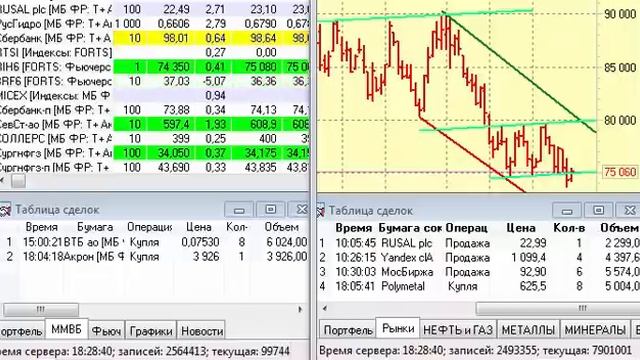Open the Графики tab
Viewport: 640px width, 360px height.
tap(151, 331)
